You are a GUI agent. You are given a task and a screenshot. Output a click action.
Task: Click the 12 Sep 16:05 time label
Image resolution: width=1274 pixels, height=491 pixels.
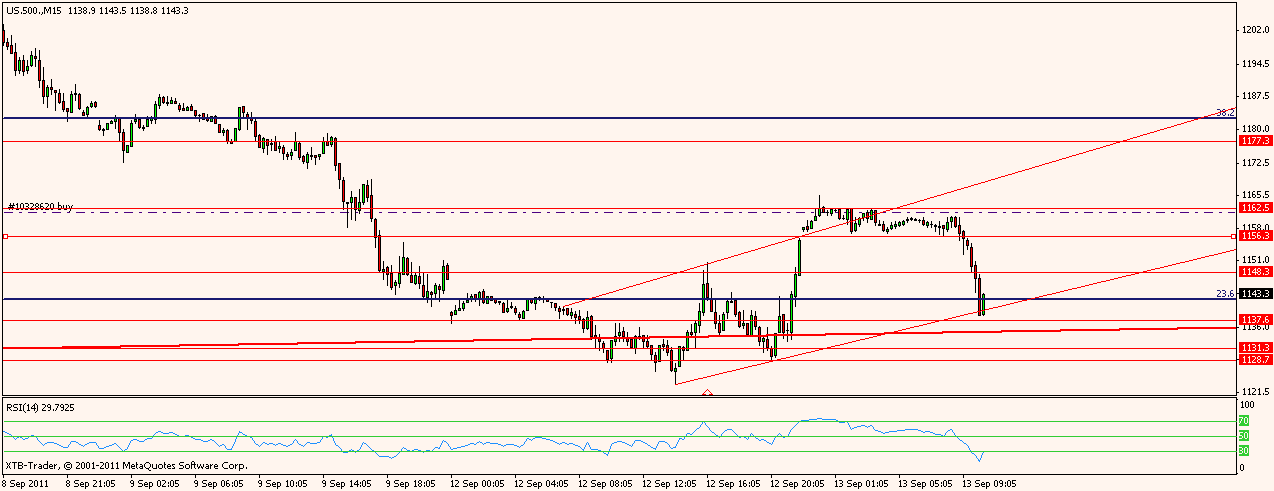733,482
